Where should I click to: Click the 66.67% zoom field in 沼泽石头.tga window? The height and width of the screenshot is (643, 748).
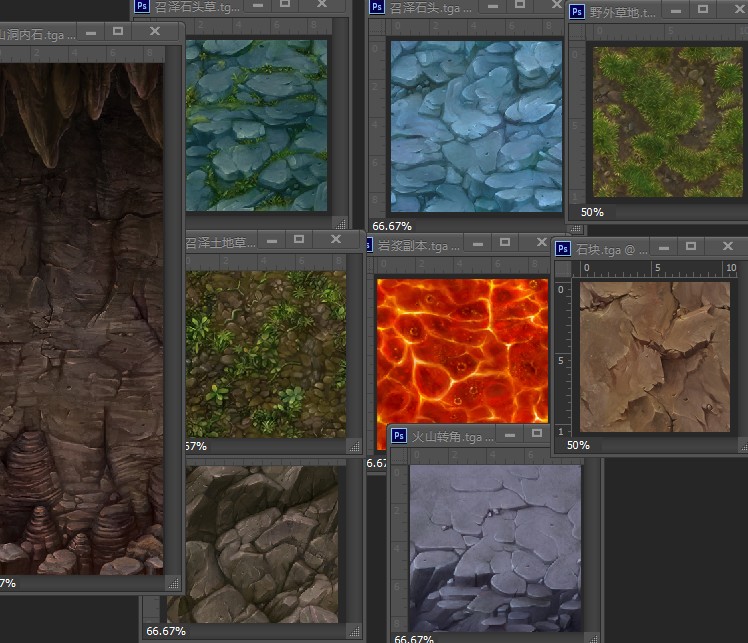pyautogui.click(x=392, y=226)
